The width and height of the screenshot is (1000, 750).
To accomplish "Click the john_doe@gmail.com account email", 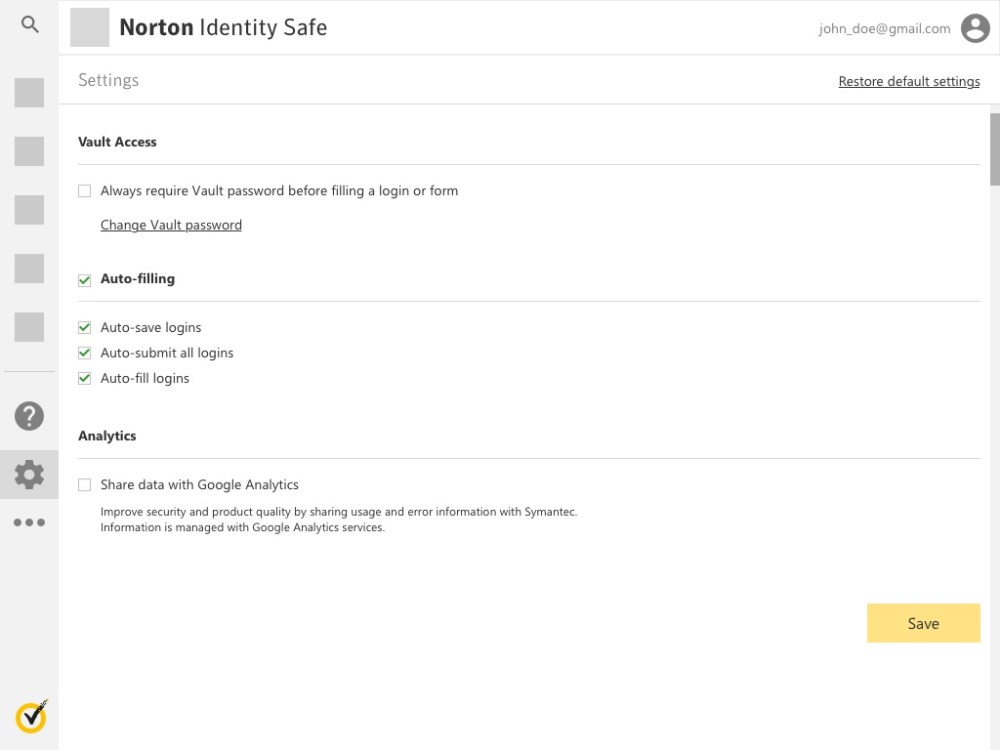I will coord(884,29).
